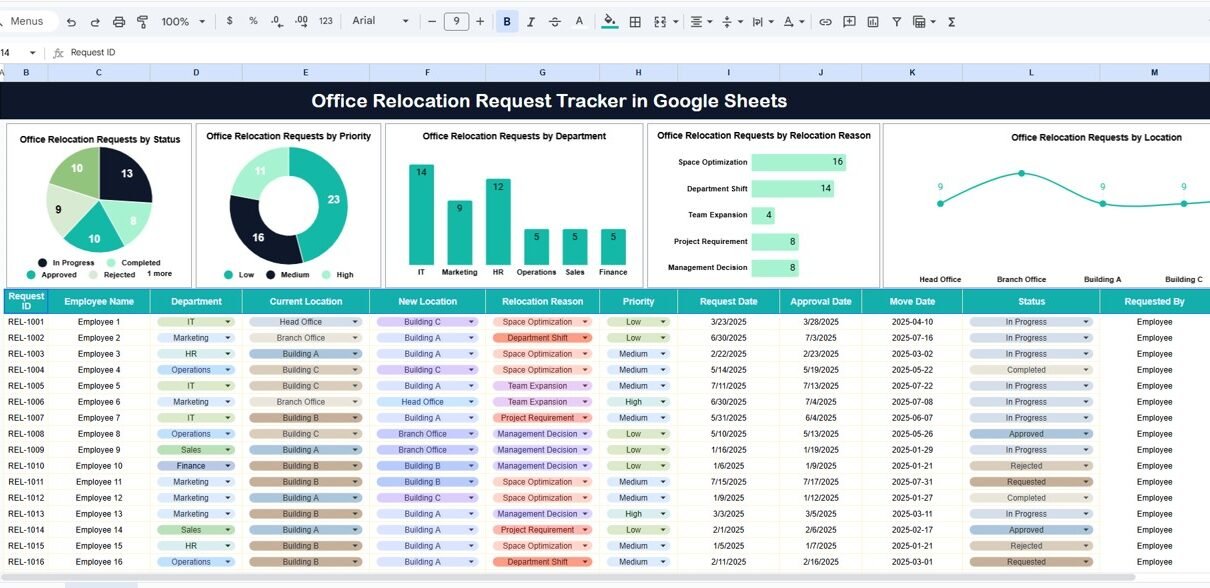Open the Functions sigma icon

tap(951, 21)
